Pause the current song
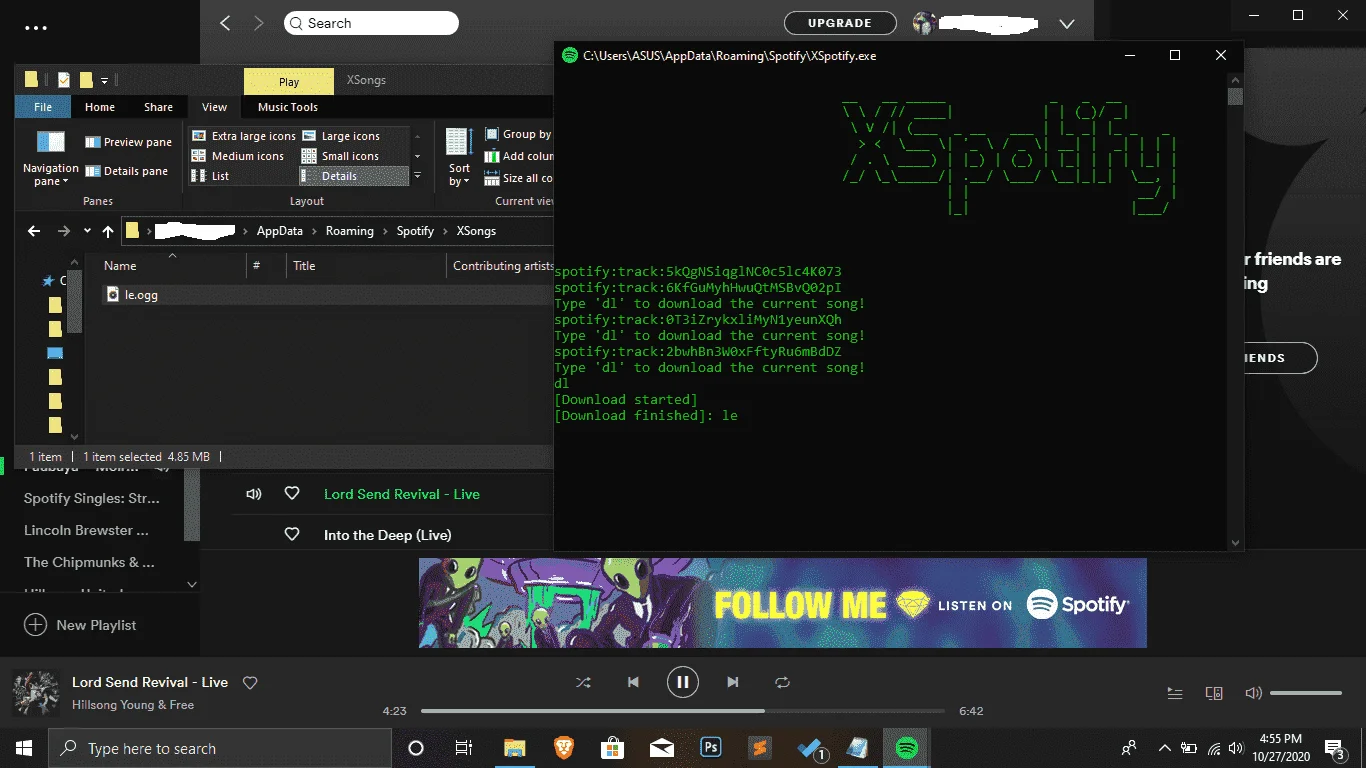 coord(682,682)
